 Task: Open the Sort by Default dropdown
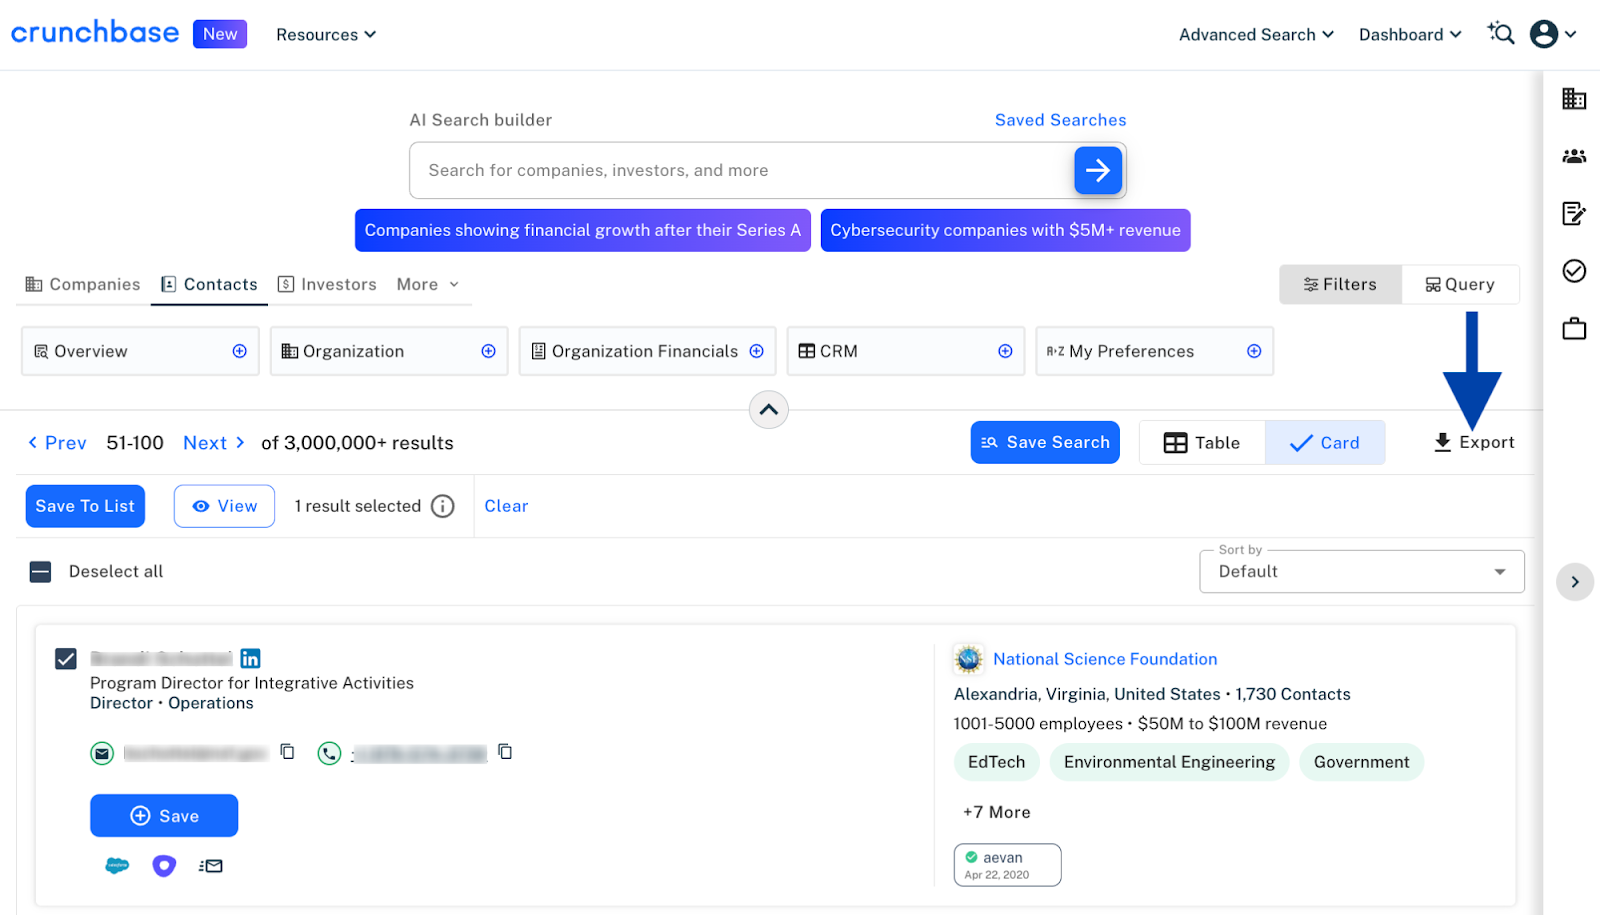1362,571
